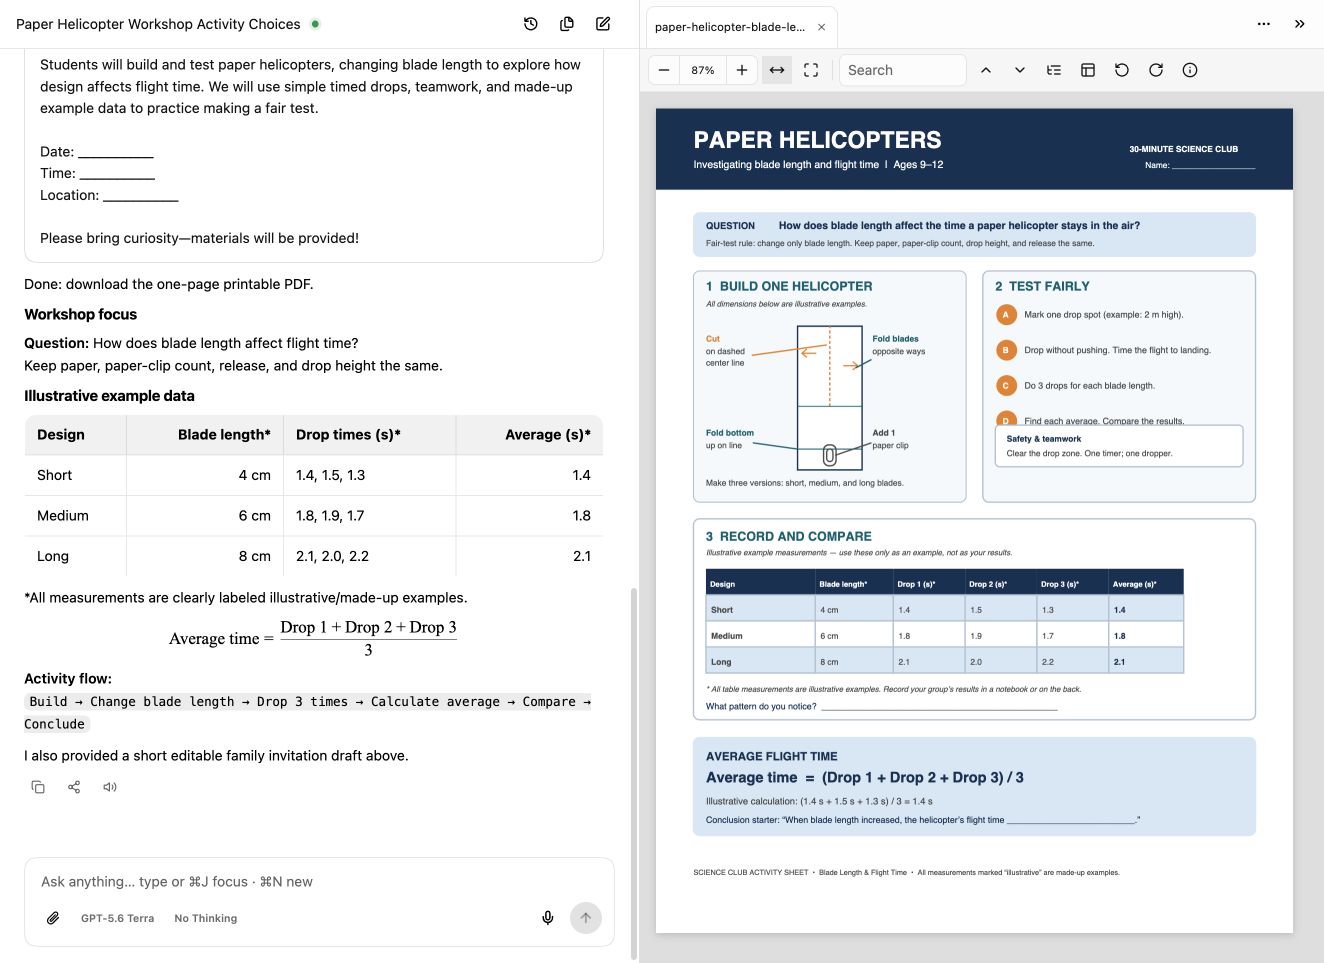Click the Paper Helicopter Workshop Activity Choices title
Screen dimensions: 1324x963
(158, 24)
